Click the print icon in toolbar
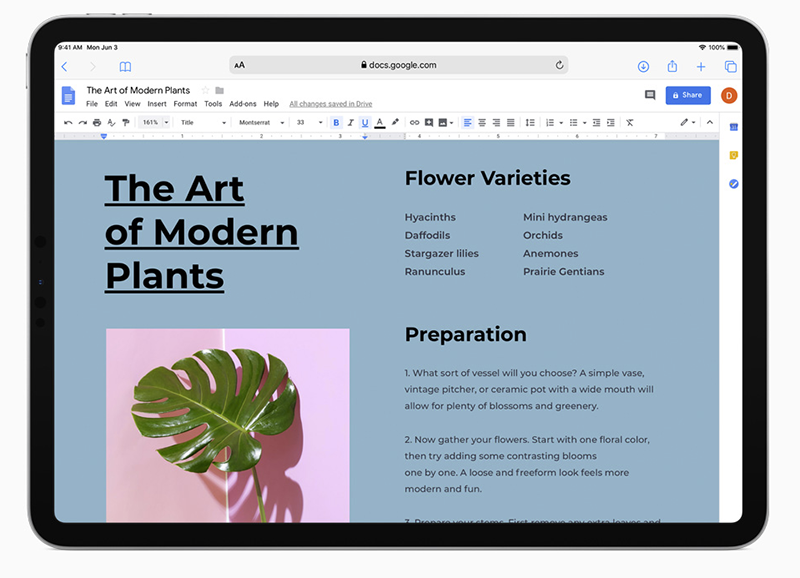This screenshot has width=800, height=578. [97, 122]
